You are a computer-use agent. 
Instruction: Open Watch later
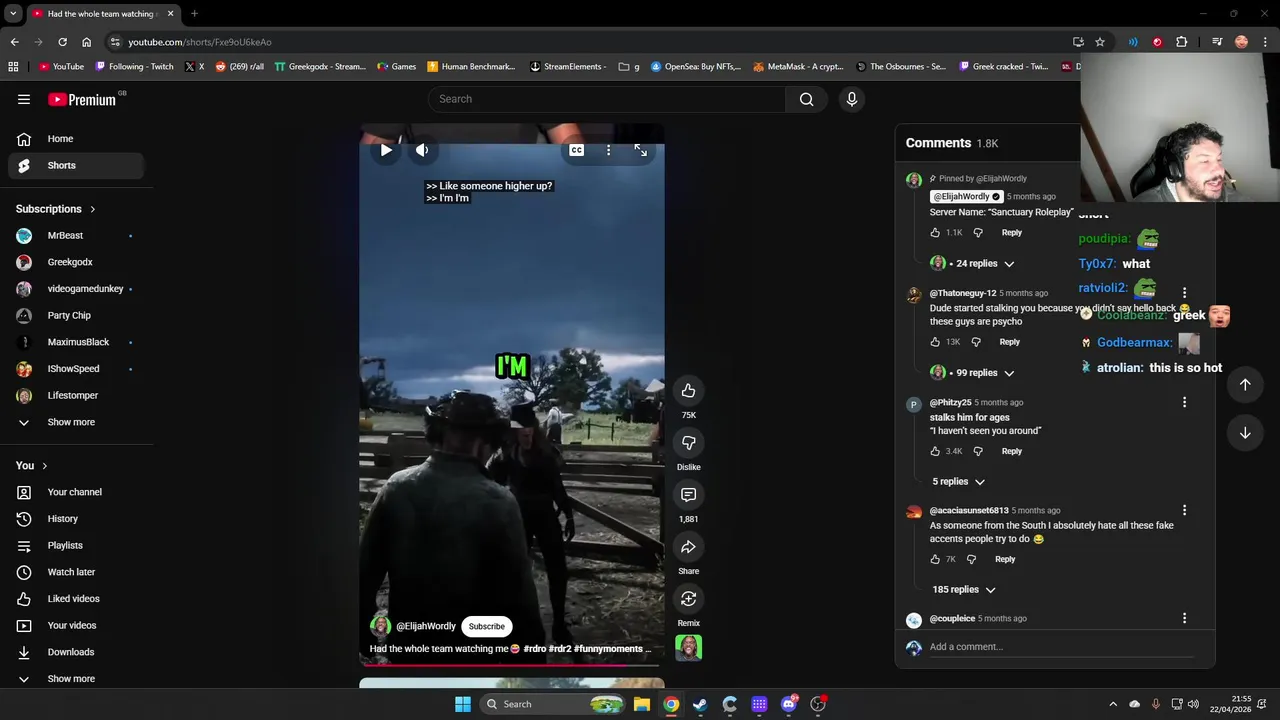[76, 572]
